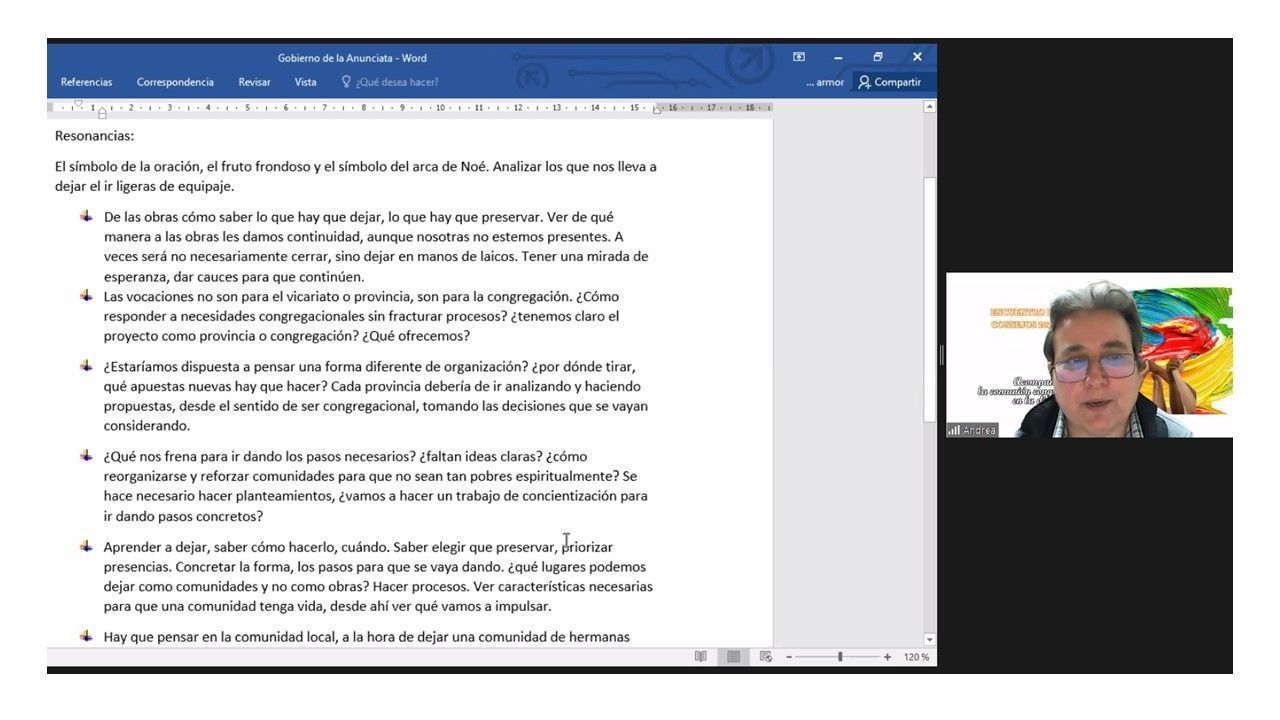Image resolution: width=1280 pixels, height=720 pixels.
Task: Click the vertical scrollbar thumb
Action: click(x=930, y=300)
